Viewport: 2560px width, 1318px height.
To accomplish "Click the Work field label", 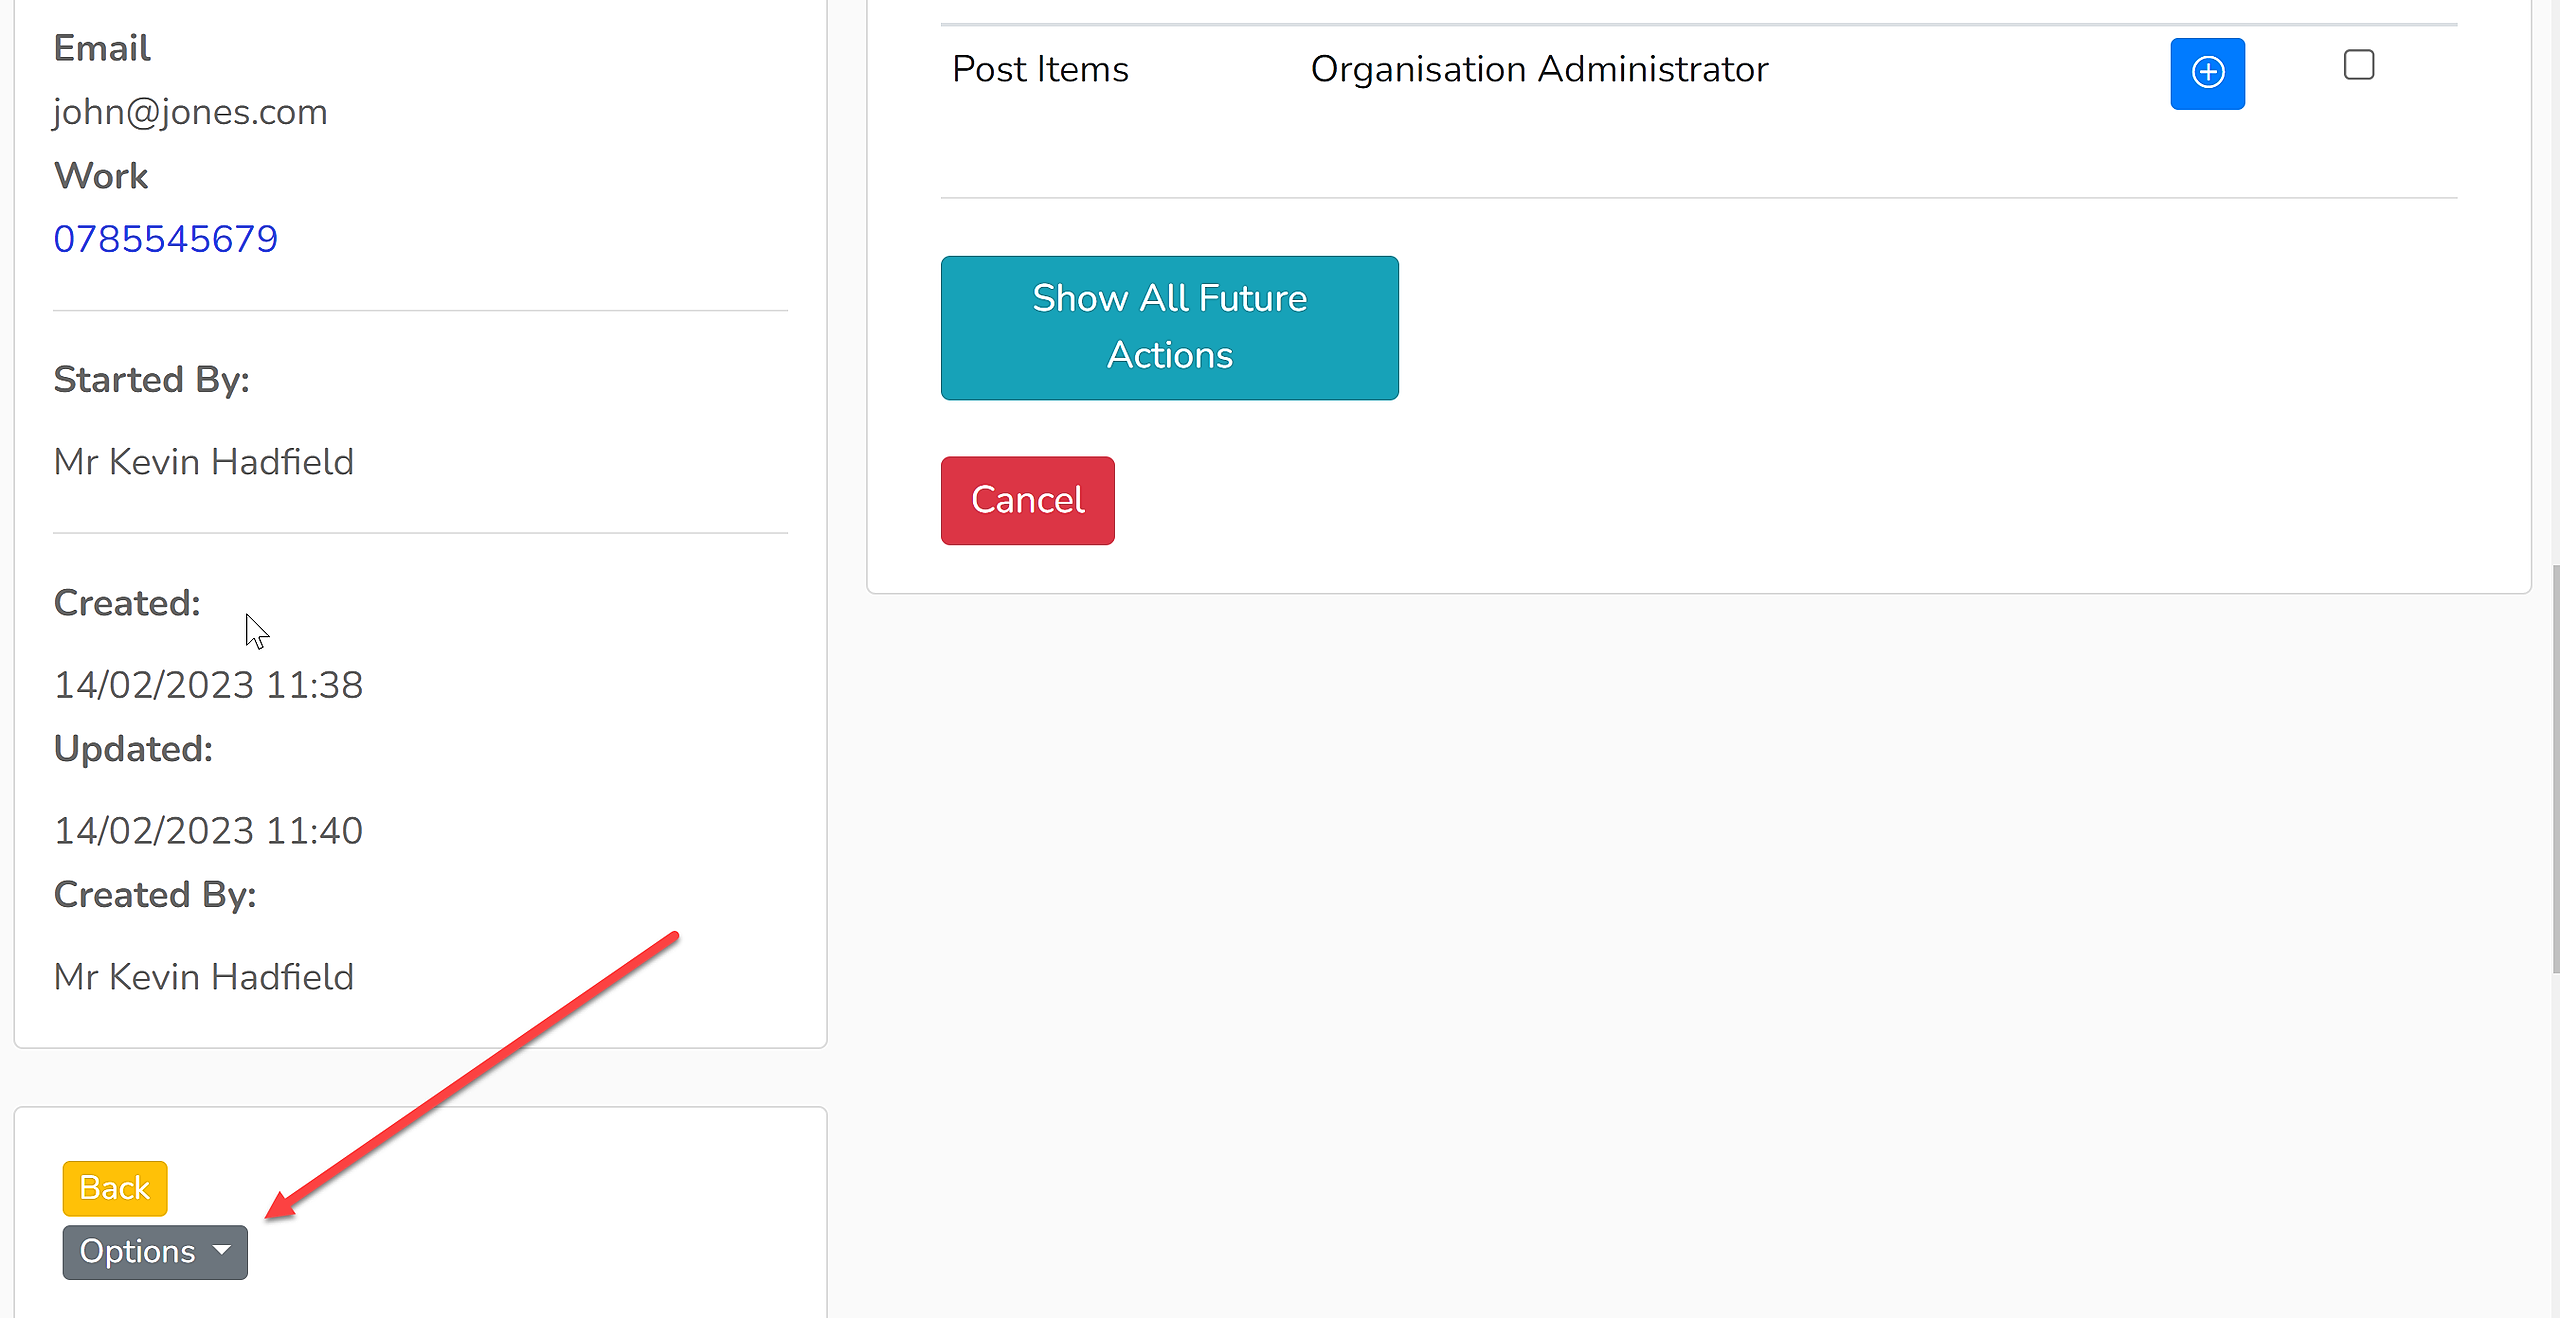I will 101,176.
